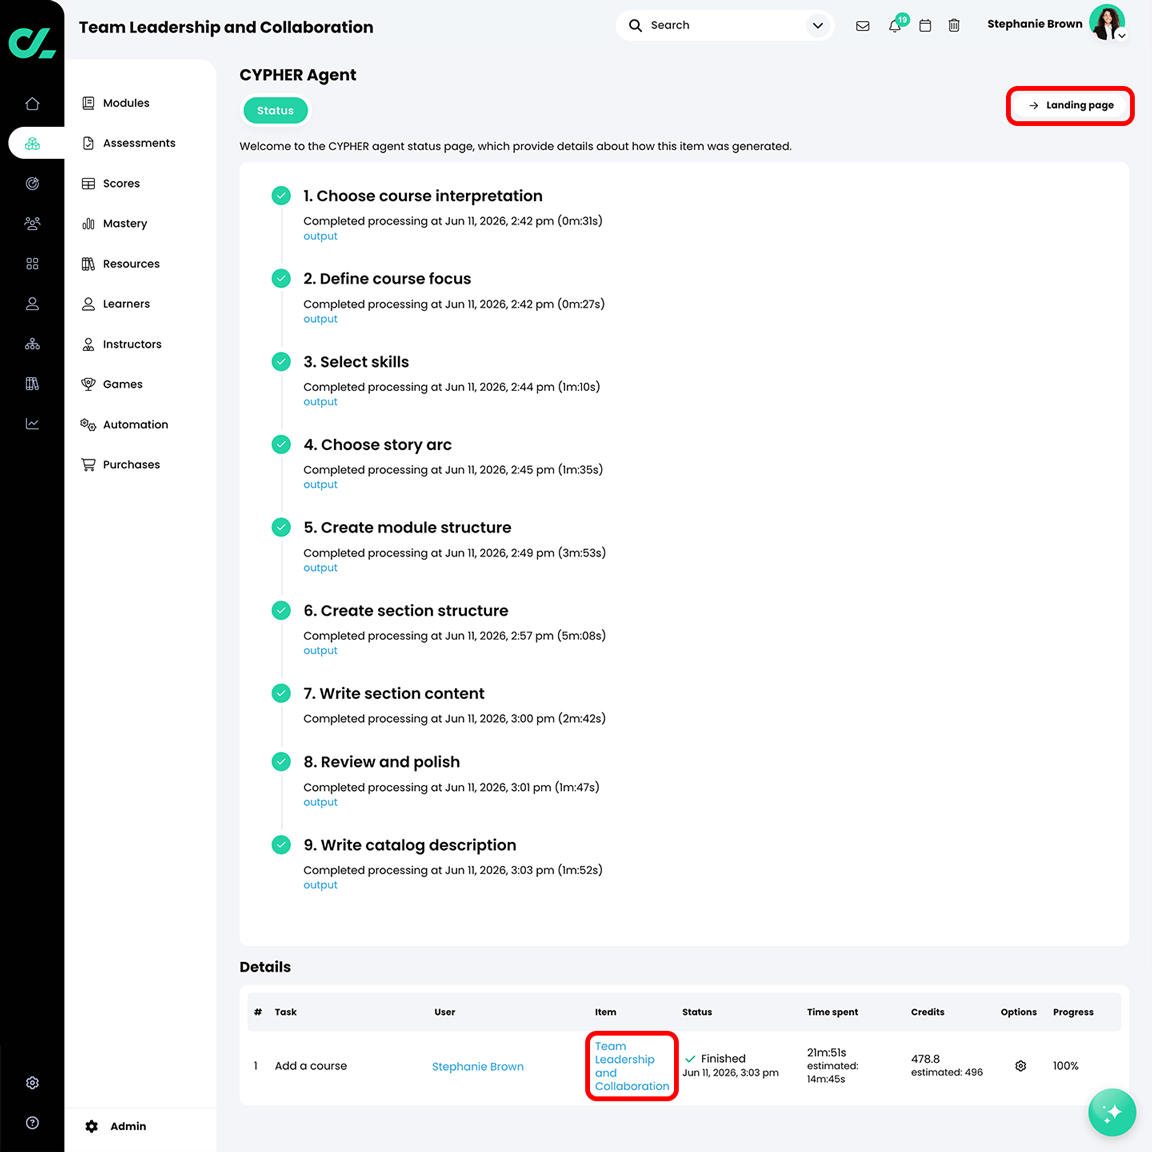Screen dimensions: 1152x1152
Task: Open the single user icon in the left rail
Action: 32,303
